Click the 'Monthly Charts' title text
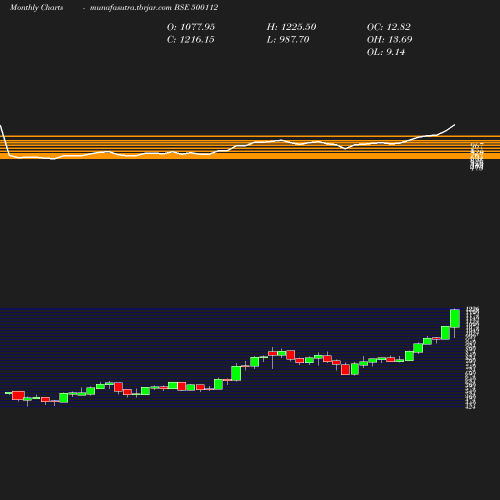Screen dimensions: 500x500 point(36,8)
